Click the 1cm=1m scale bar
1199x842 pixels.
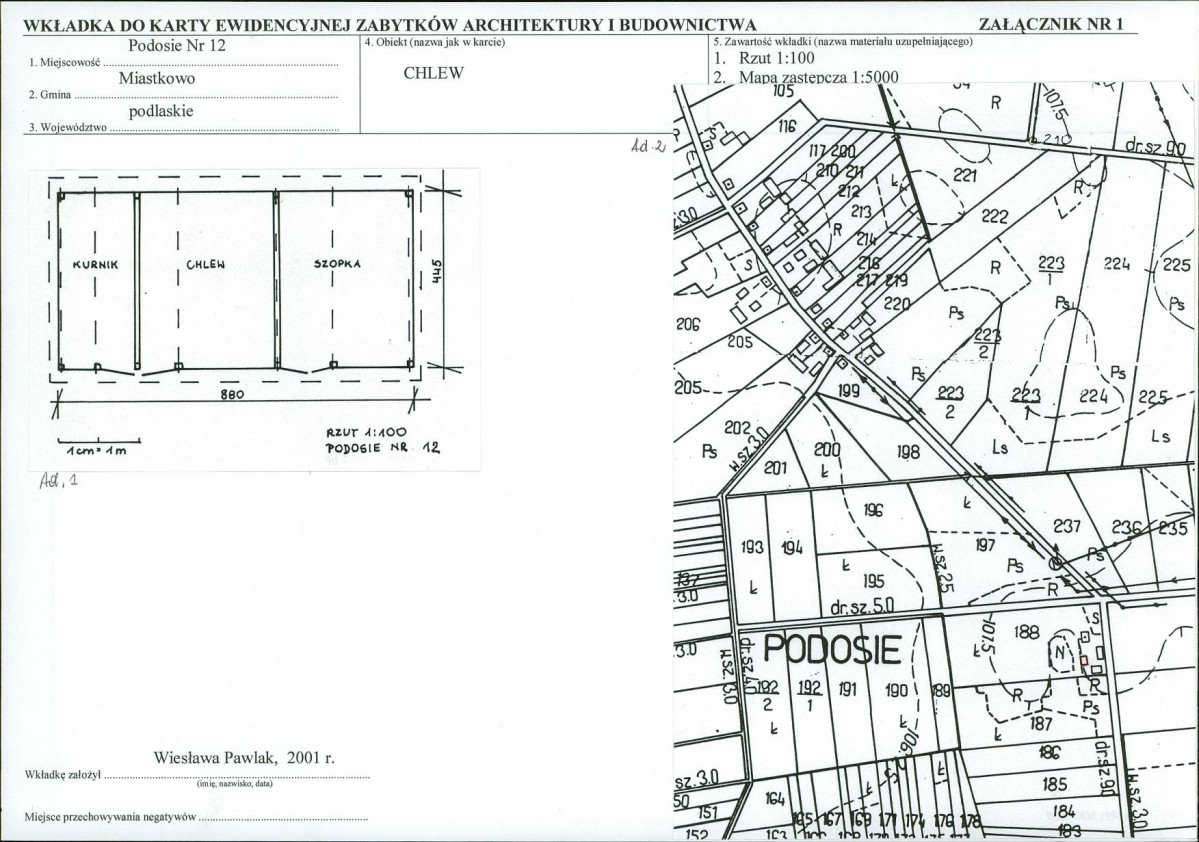[99, 445]
